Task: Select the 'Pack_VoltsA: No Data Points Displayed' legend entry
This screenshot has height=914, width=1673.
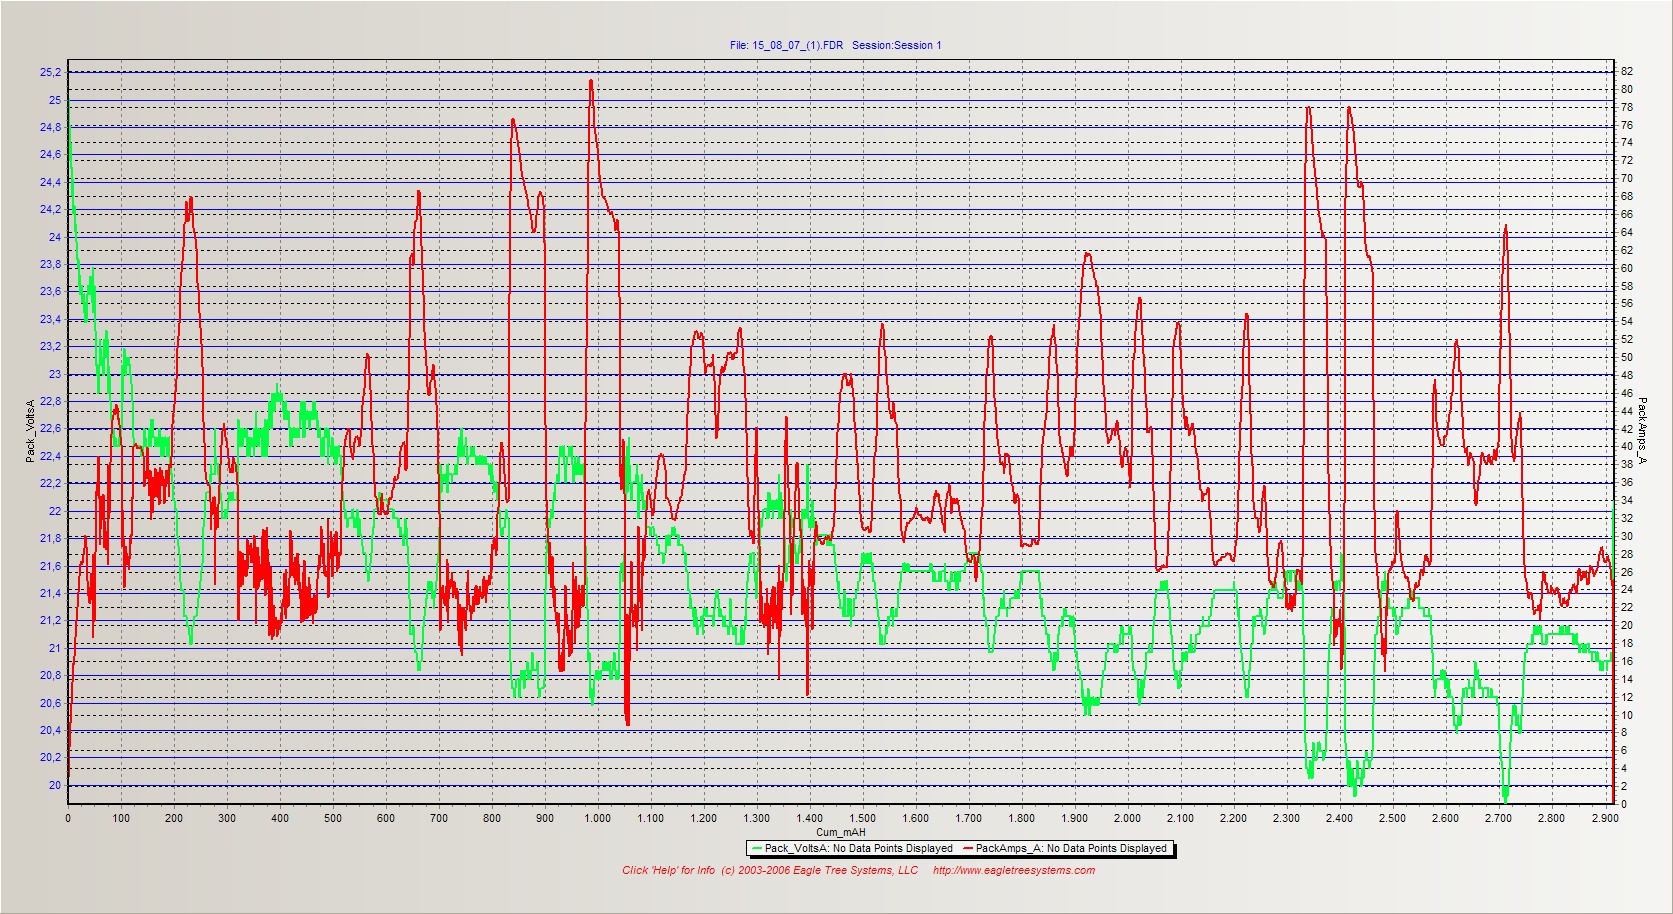Action: pyautogui.click(x=859, y=848)
